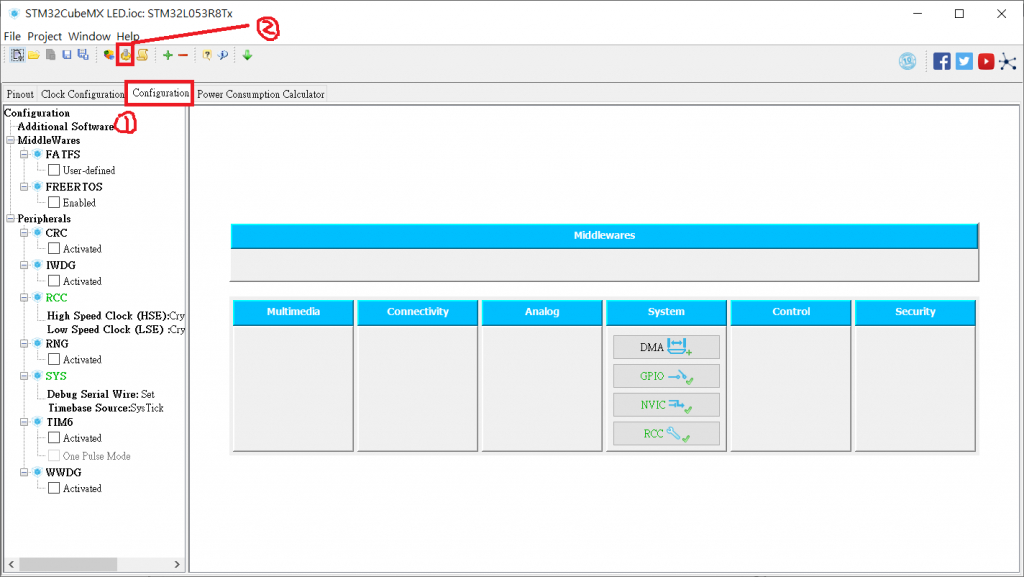Click the tree panel scroll-right arrow
The image size is (1024, 577).
click(x=177, y=564)
